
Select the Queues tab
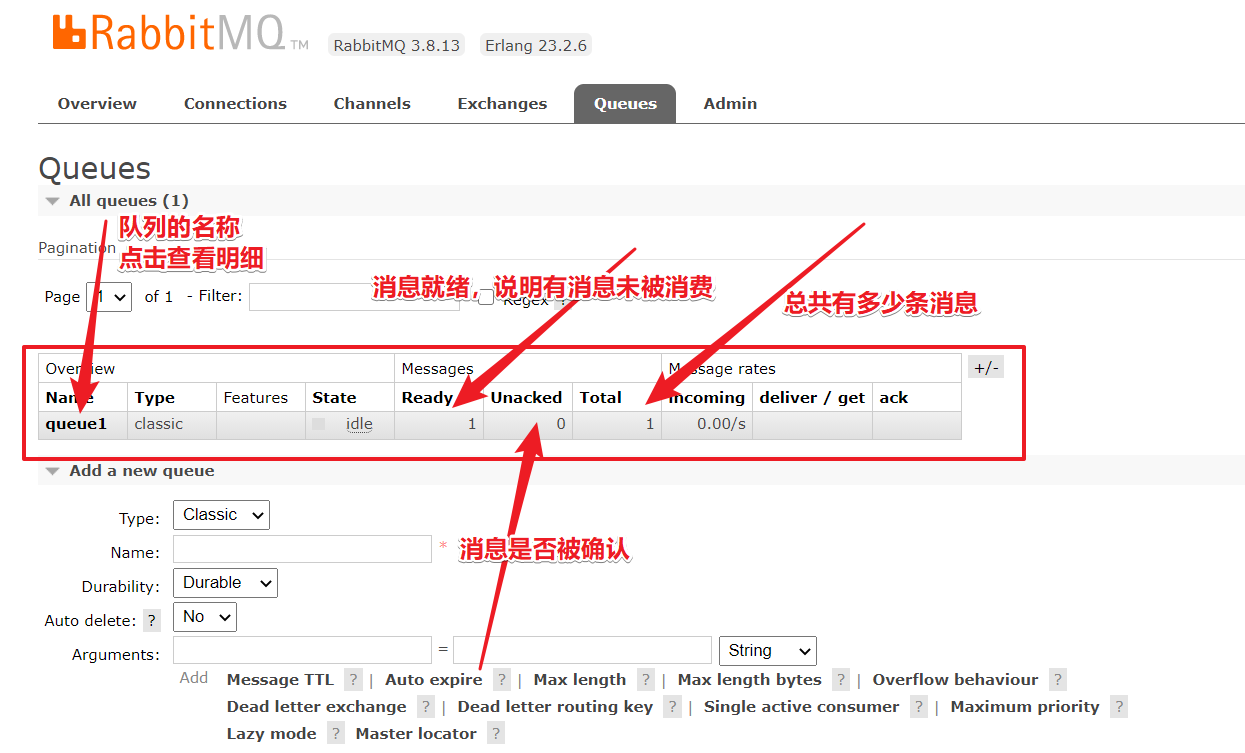tap(625, 104)
